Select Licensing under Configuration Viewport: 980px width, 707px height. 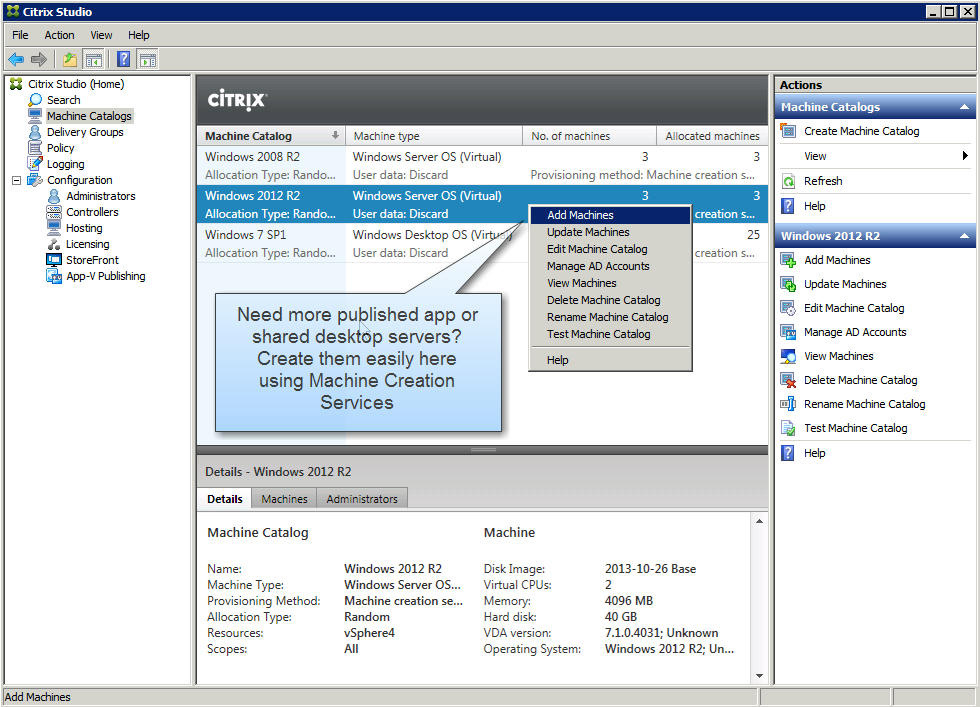[x=88, y=244]
